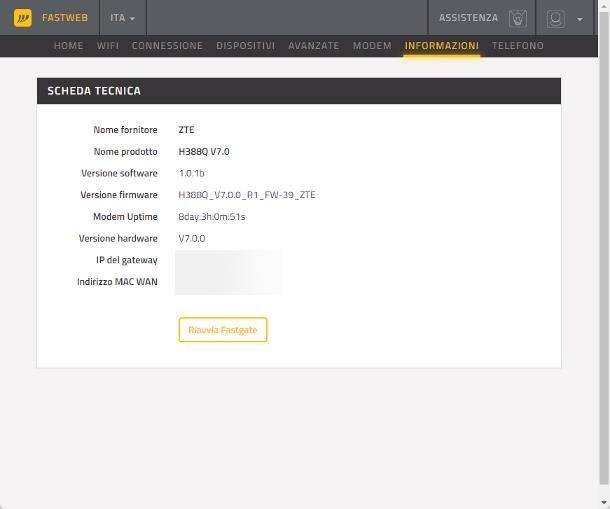This screenshot has width=610, height=509.
Task: Expand the user account dropdown arrow
Action: coord(580,19)
